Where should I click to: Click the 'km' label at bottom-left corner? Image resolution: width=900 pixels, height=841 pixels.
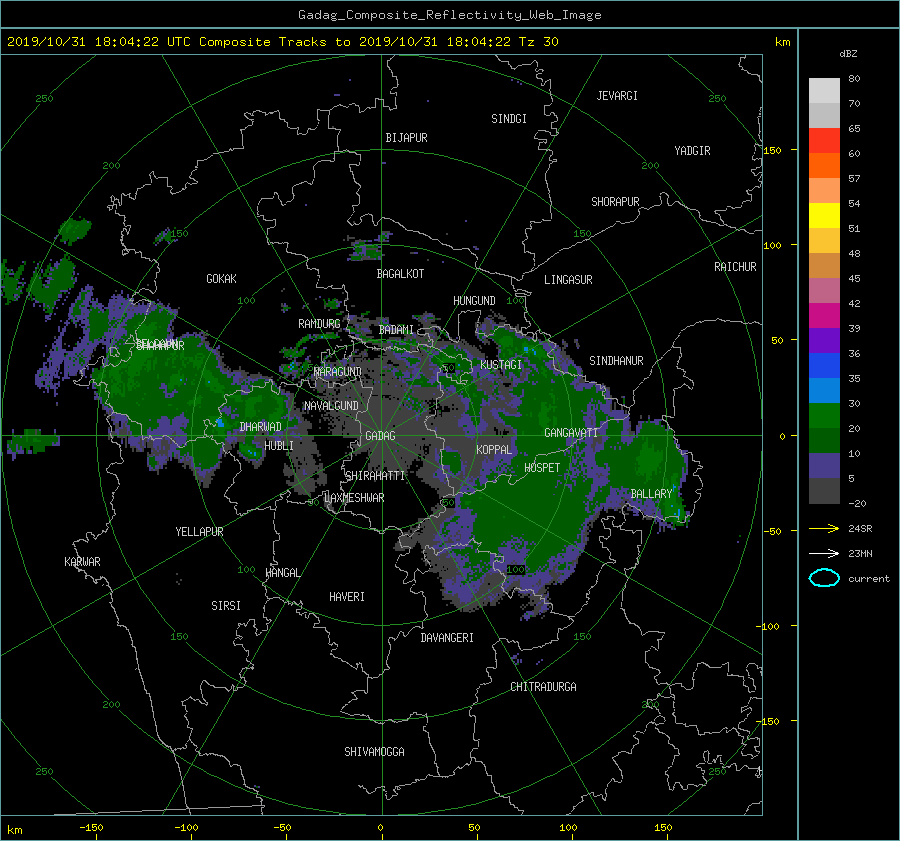pos(14,830)
